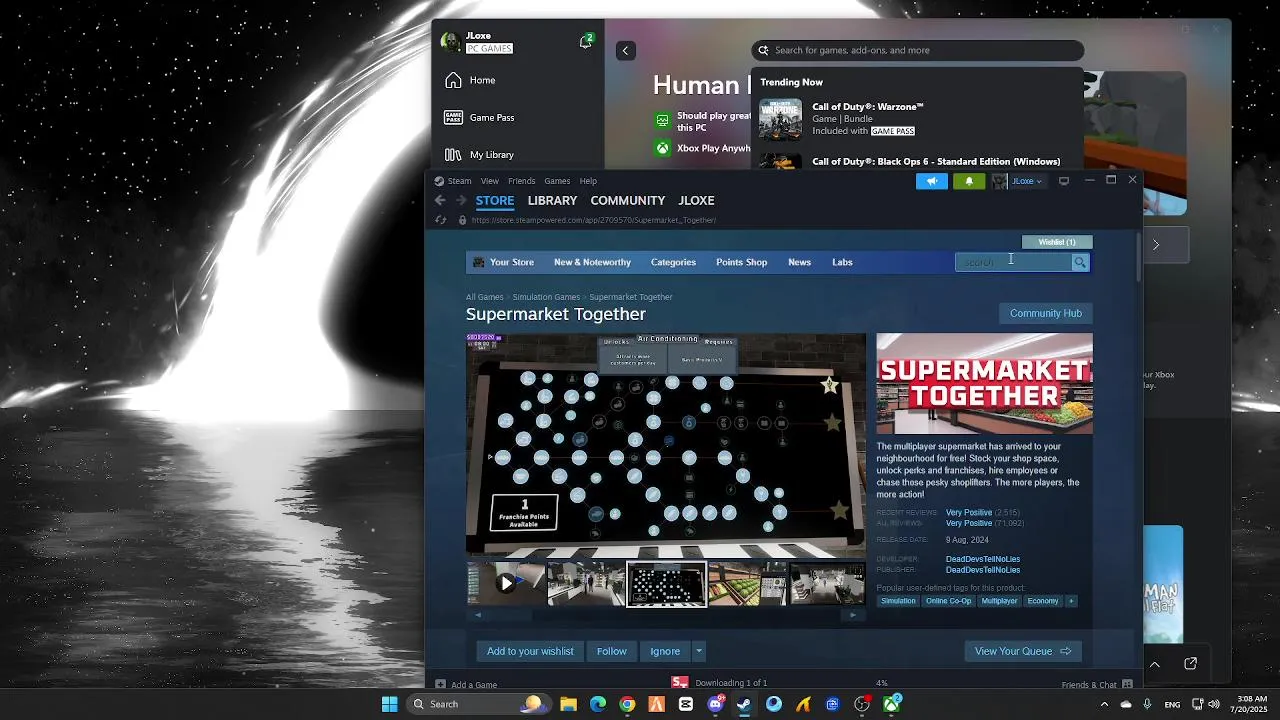Viewport: 1280px width, 720px height.
Task: Click the Xbox app search field
Action: (x=917, y=50)
